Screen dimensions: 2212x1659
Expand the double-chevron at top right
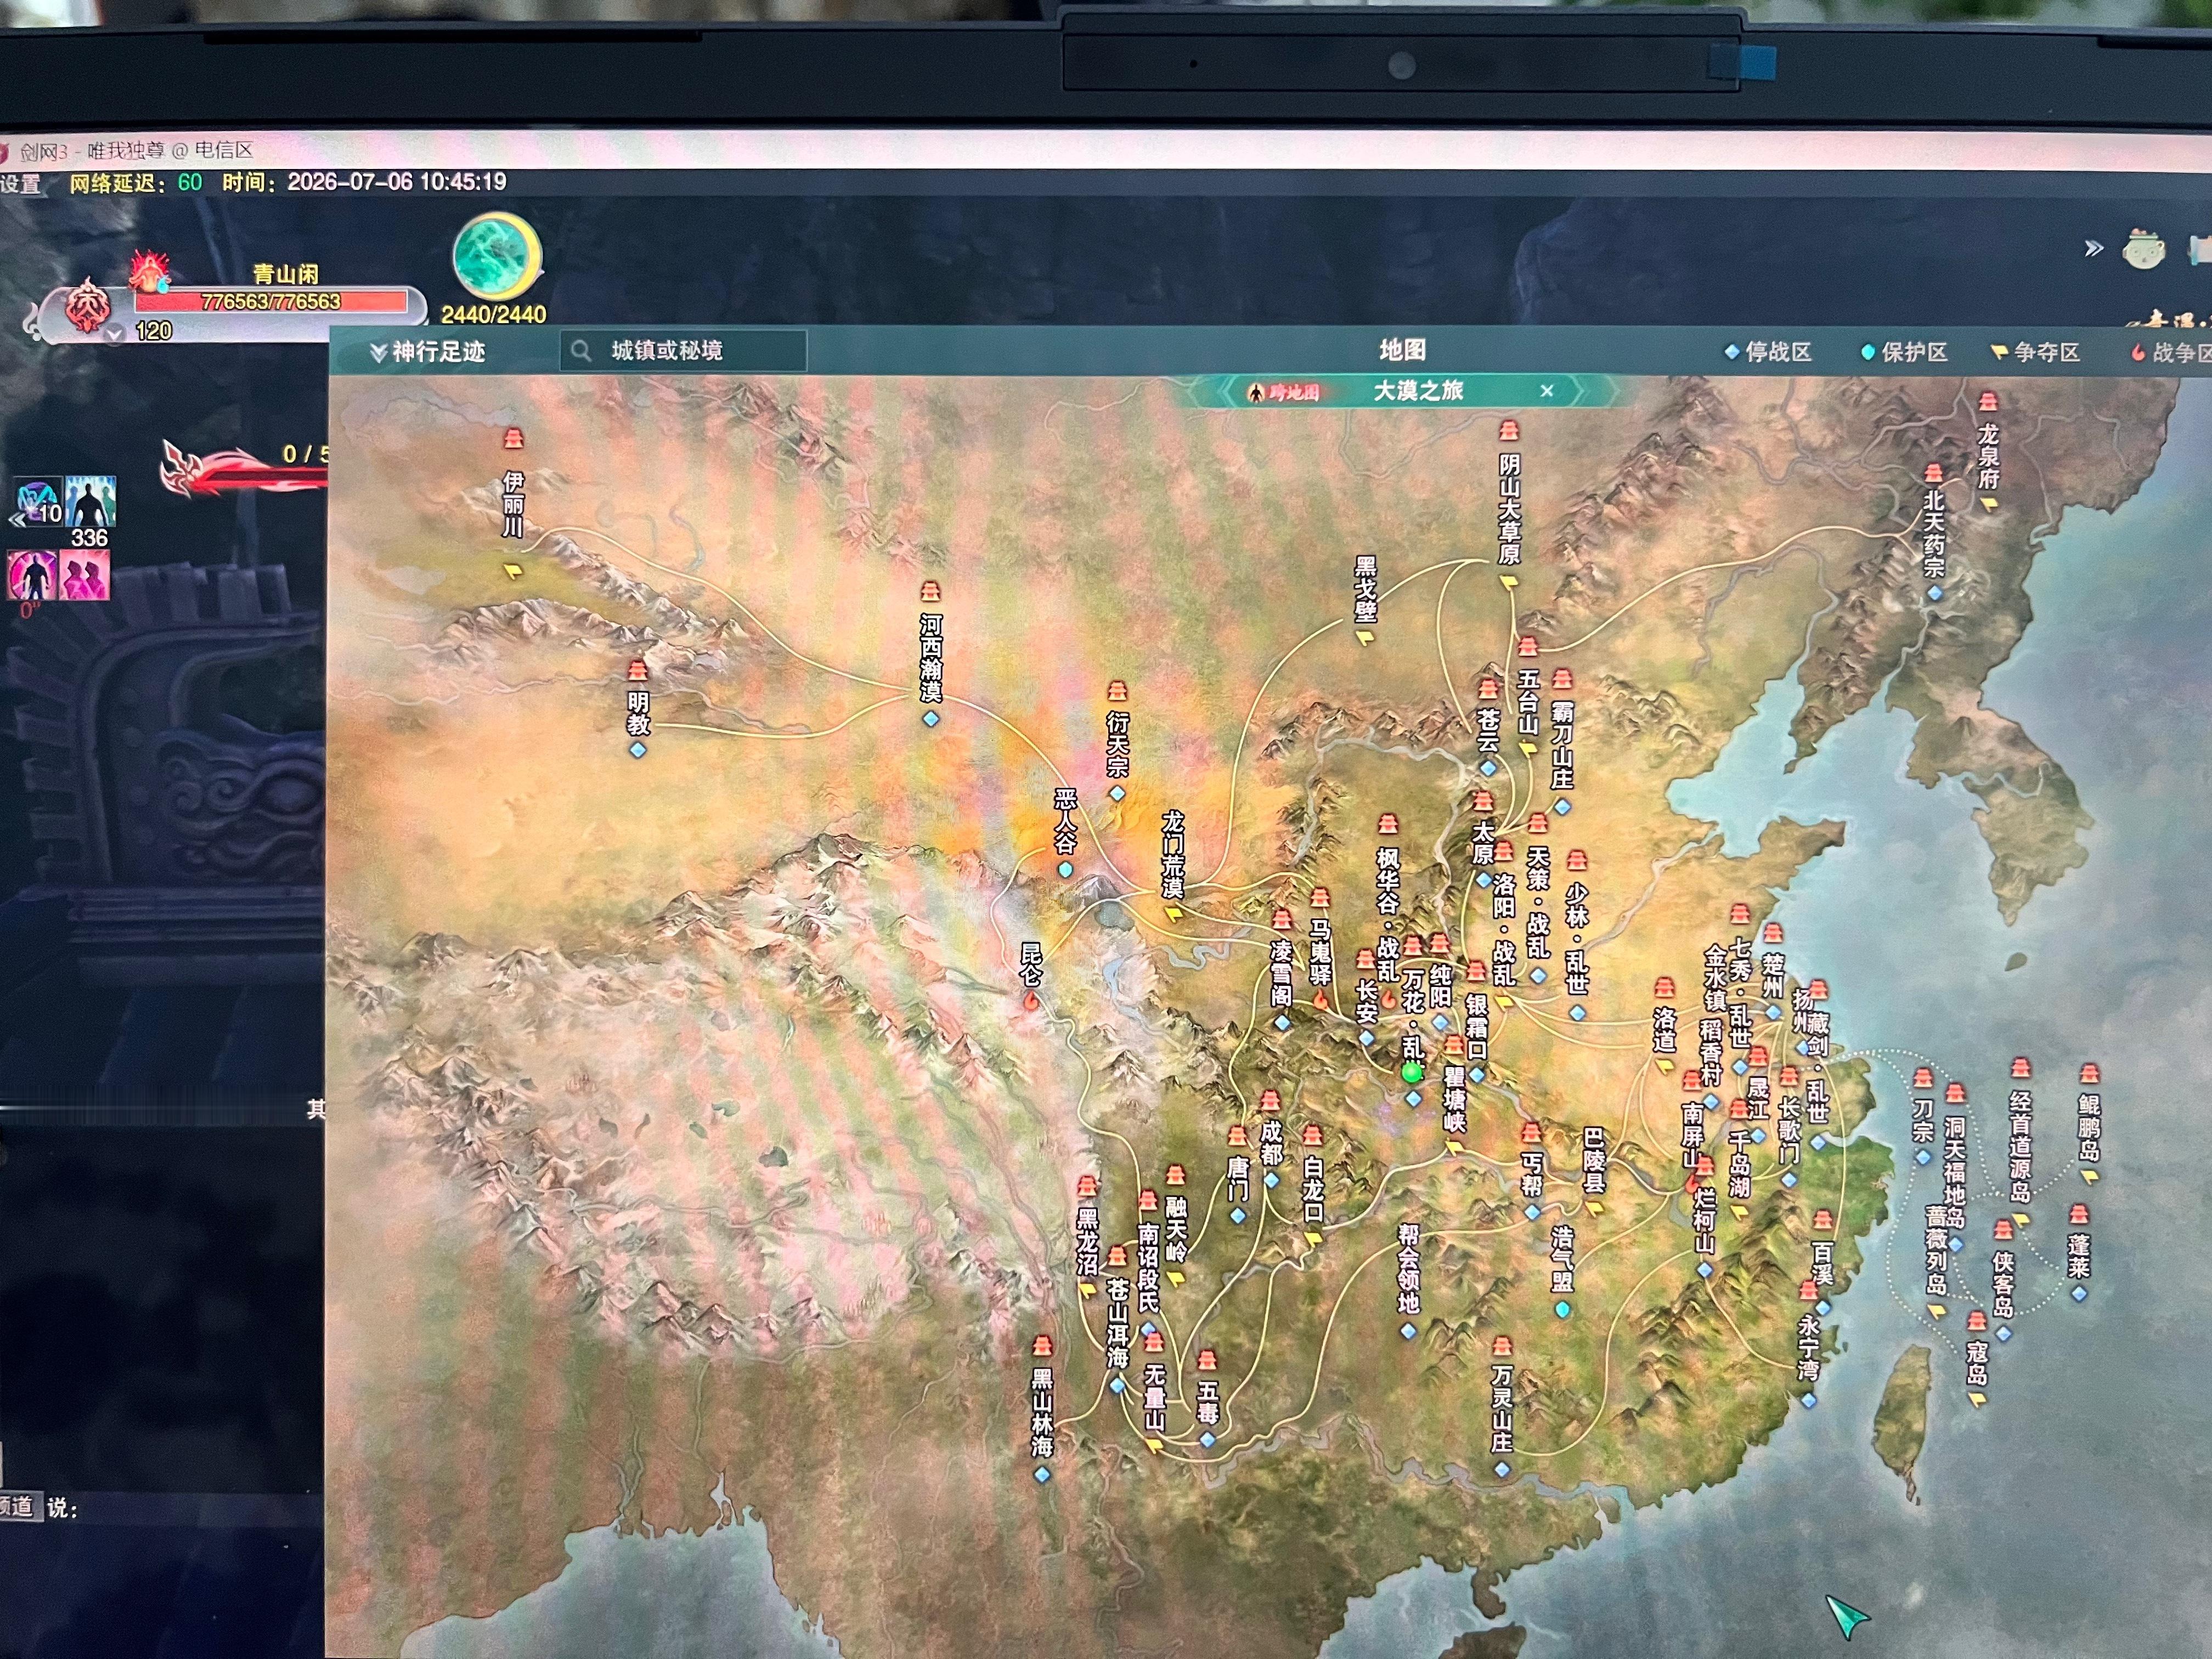pos(2094,248)
